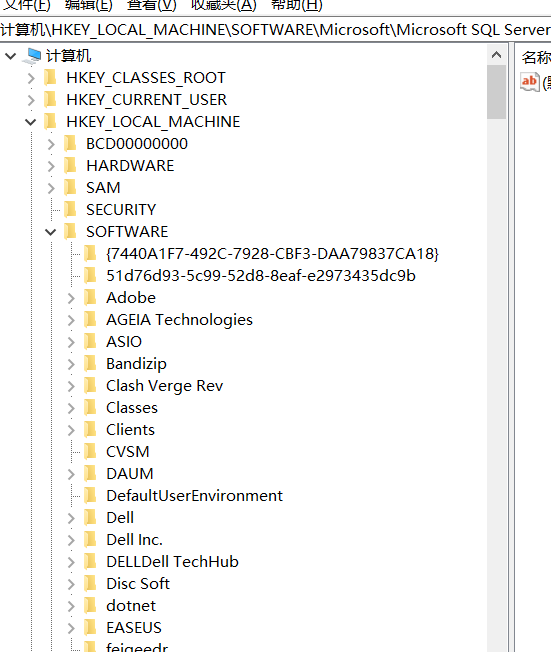The width and height of the screenshot is (551, 652).
Task: Click Classes folder icon
Action: pos(90,408)
